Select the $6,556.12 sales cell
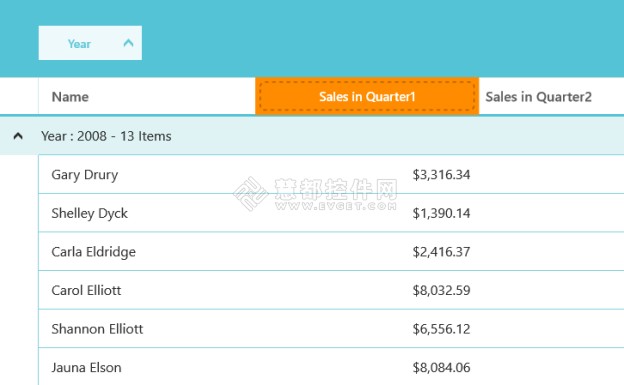Screen dimensions: 624x385 pos(367,329)
